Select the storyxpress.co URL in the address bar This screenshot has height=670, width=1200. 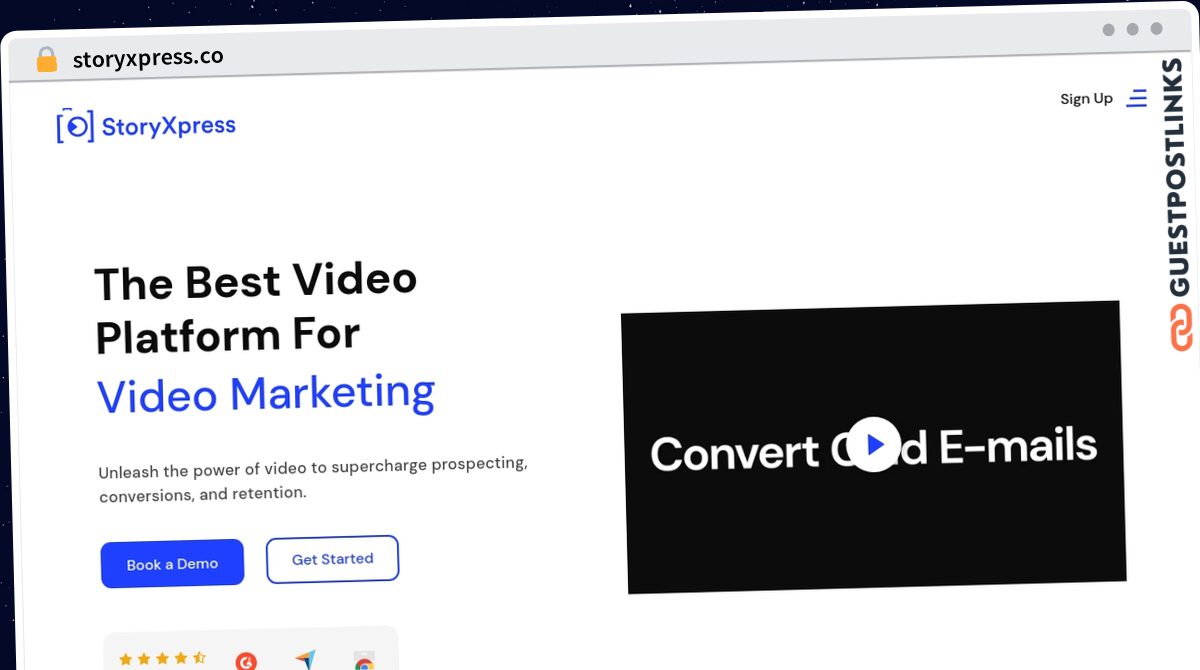(148, 58)
